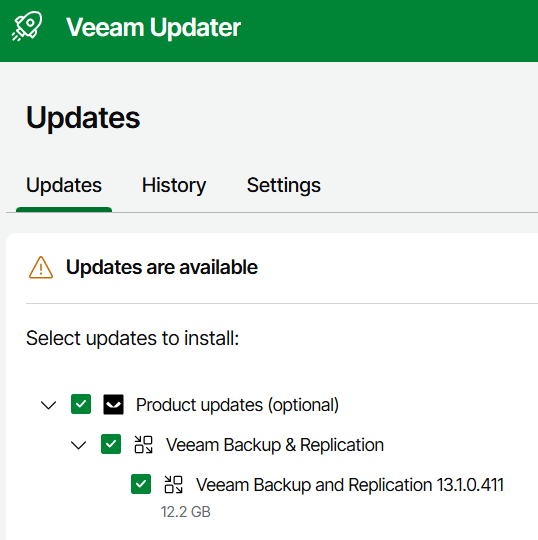
Task: Click the Updates page heading
Action: 83,118
